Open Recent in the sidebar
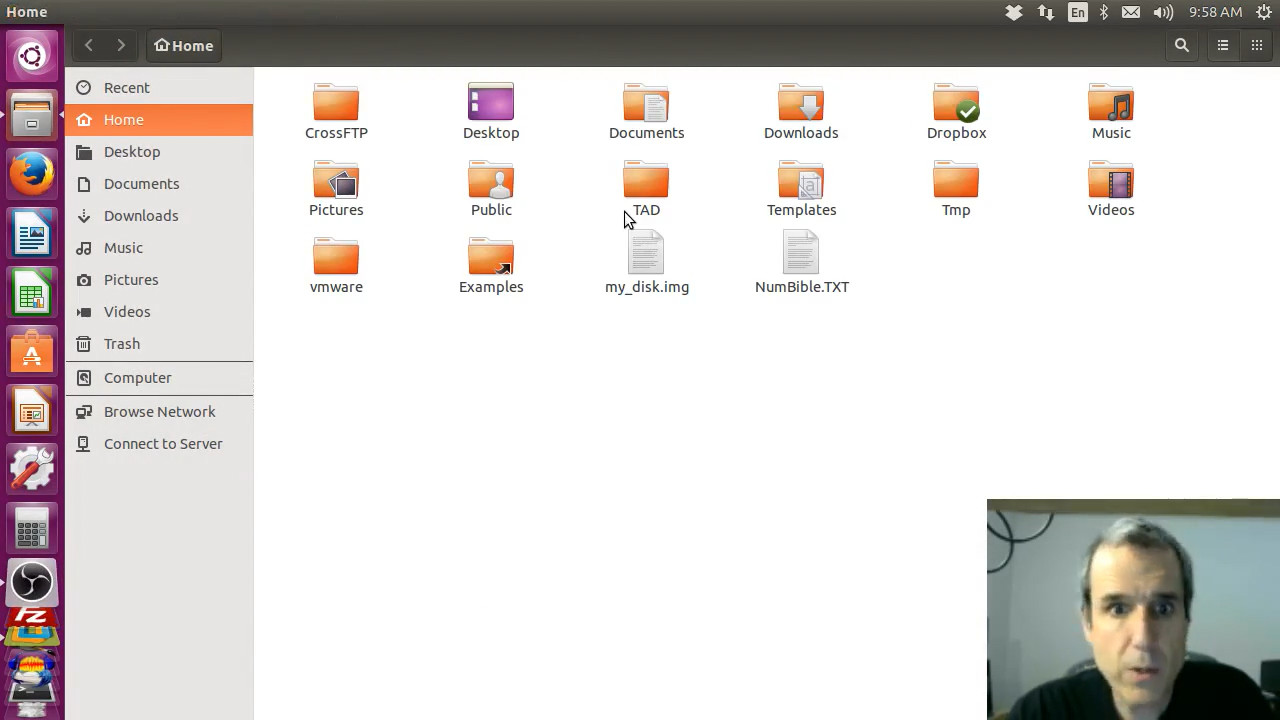Viewport: 1280px width, 720px height. pos(159,87)
